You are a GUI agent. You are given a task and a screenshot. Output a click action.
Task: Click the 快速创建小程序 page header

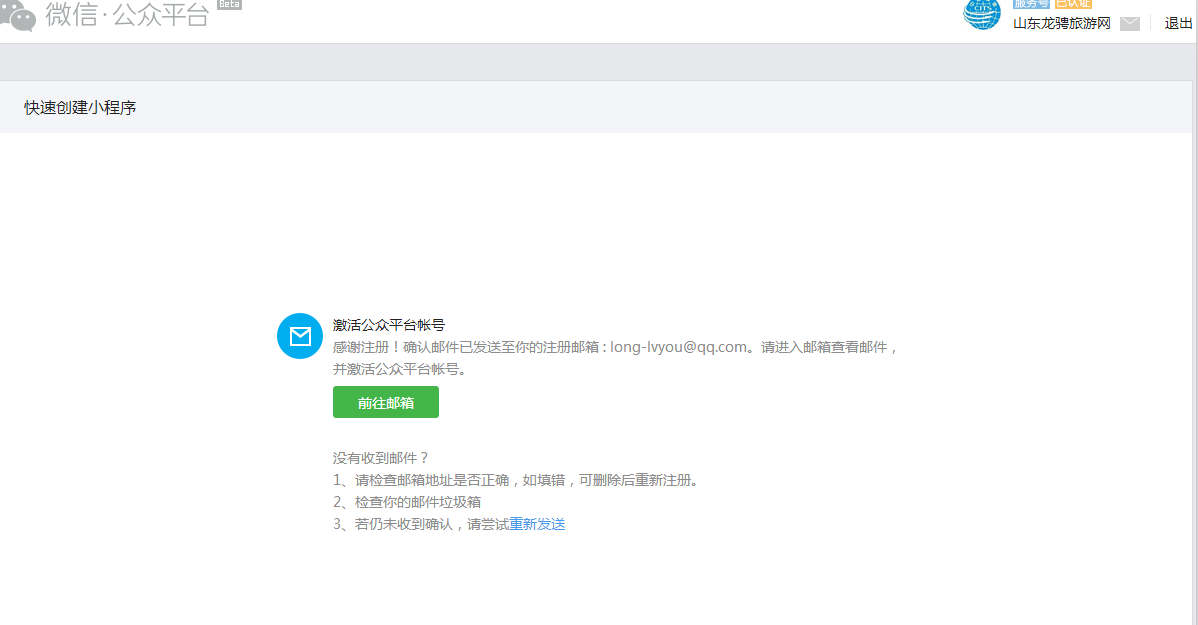click(80, 107)
